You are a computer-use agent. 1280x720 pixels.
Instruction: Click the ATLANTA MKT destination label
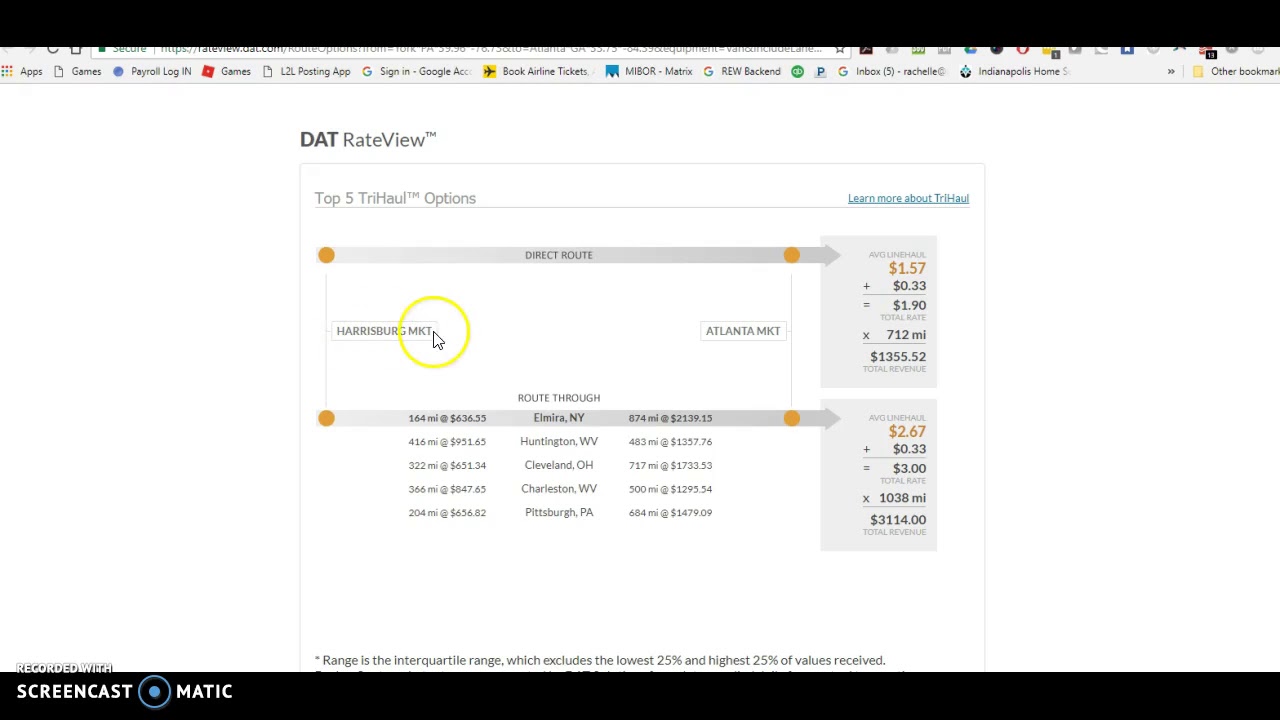click(x=743, y=331)
